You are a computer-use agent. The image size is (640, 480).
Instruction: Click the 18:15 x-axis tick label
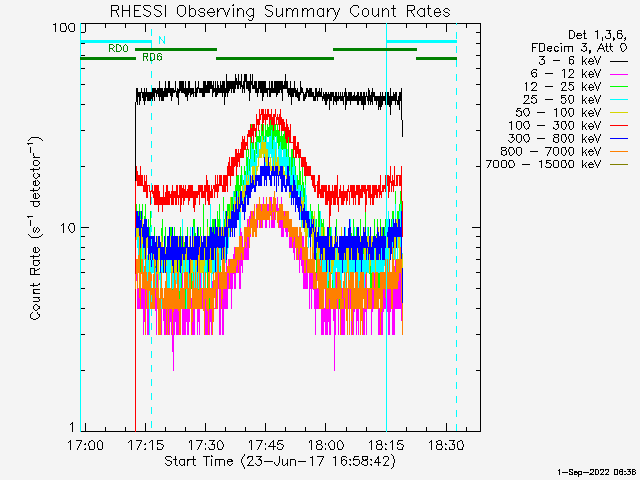(x=386, y=444)
